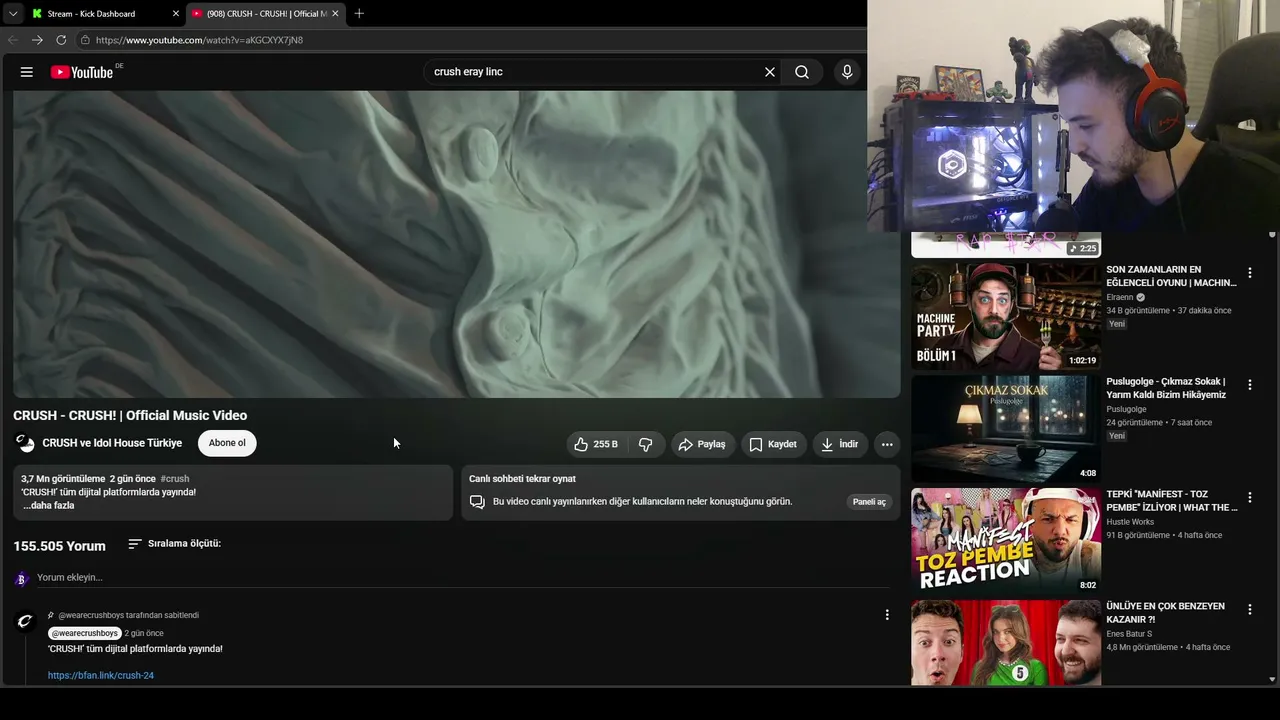
Task: Subscribe with the Abone ol button
Action: pyautogui.click(x=227, y=443)
